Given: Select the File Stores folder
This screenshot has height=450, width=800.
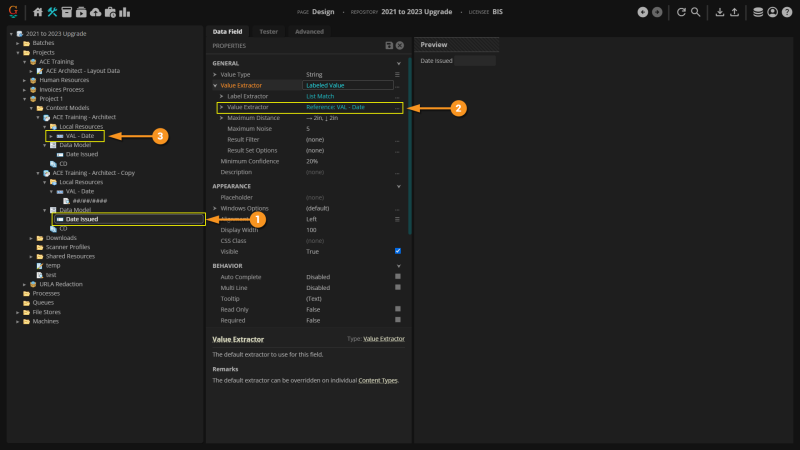Looking at the screenshot, I should pos(46,312).
